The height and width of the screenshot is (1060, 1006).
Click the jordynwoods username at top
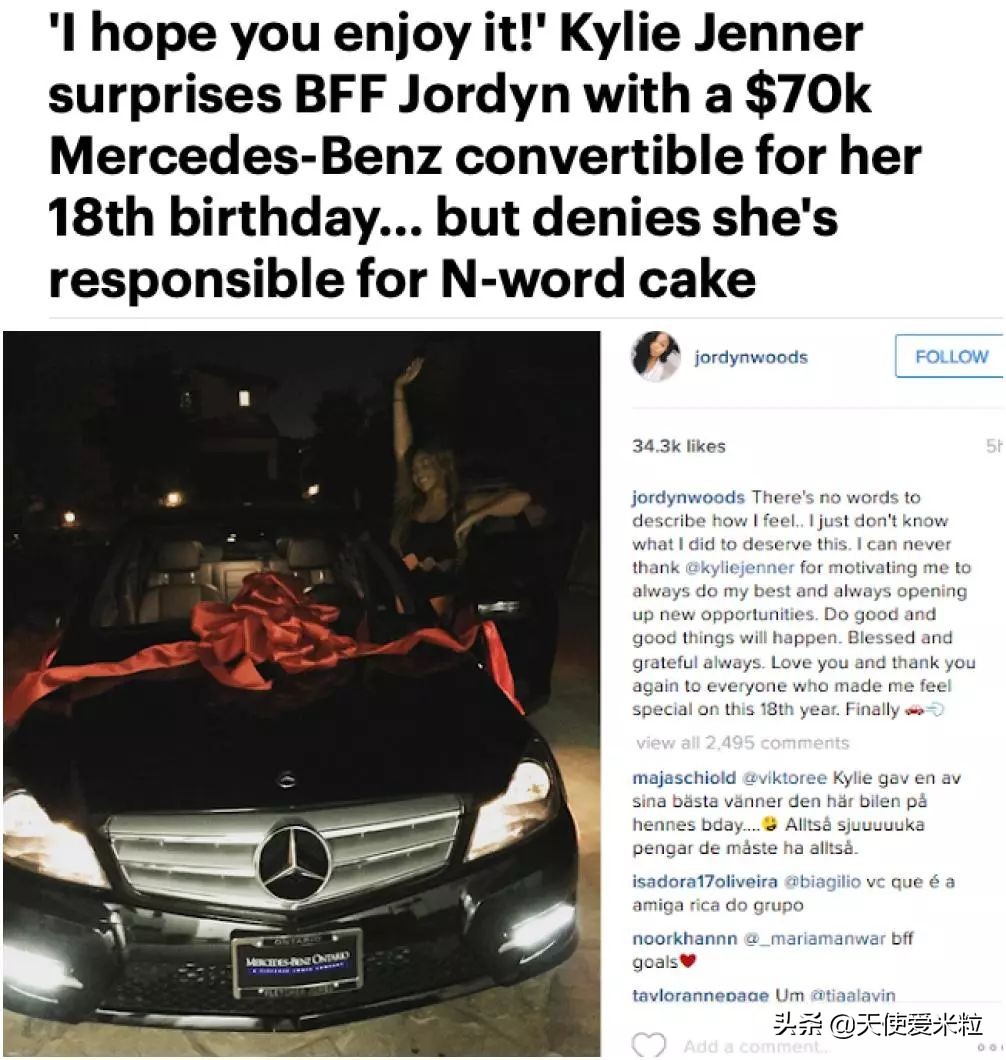coord(750,357)
